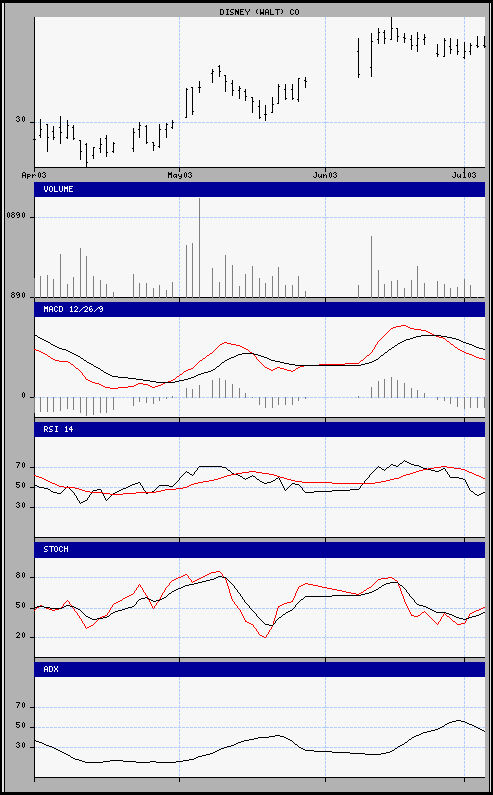493x795 pixels.
Task: Select the MACD 12/26/9 panel header
Action: [x=260, y=309]
